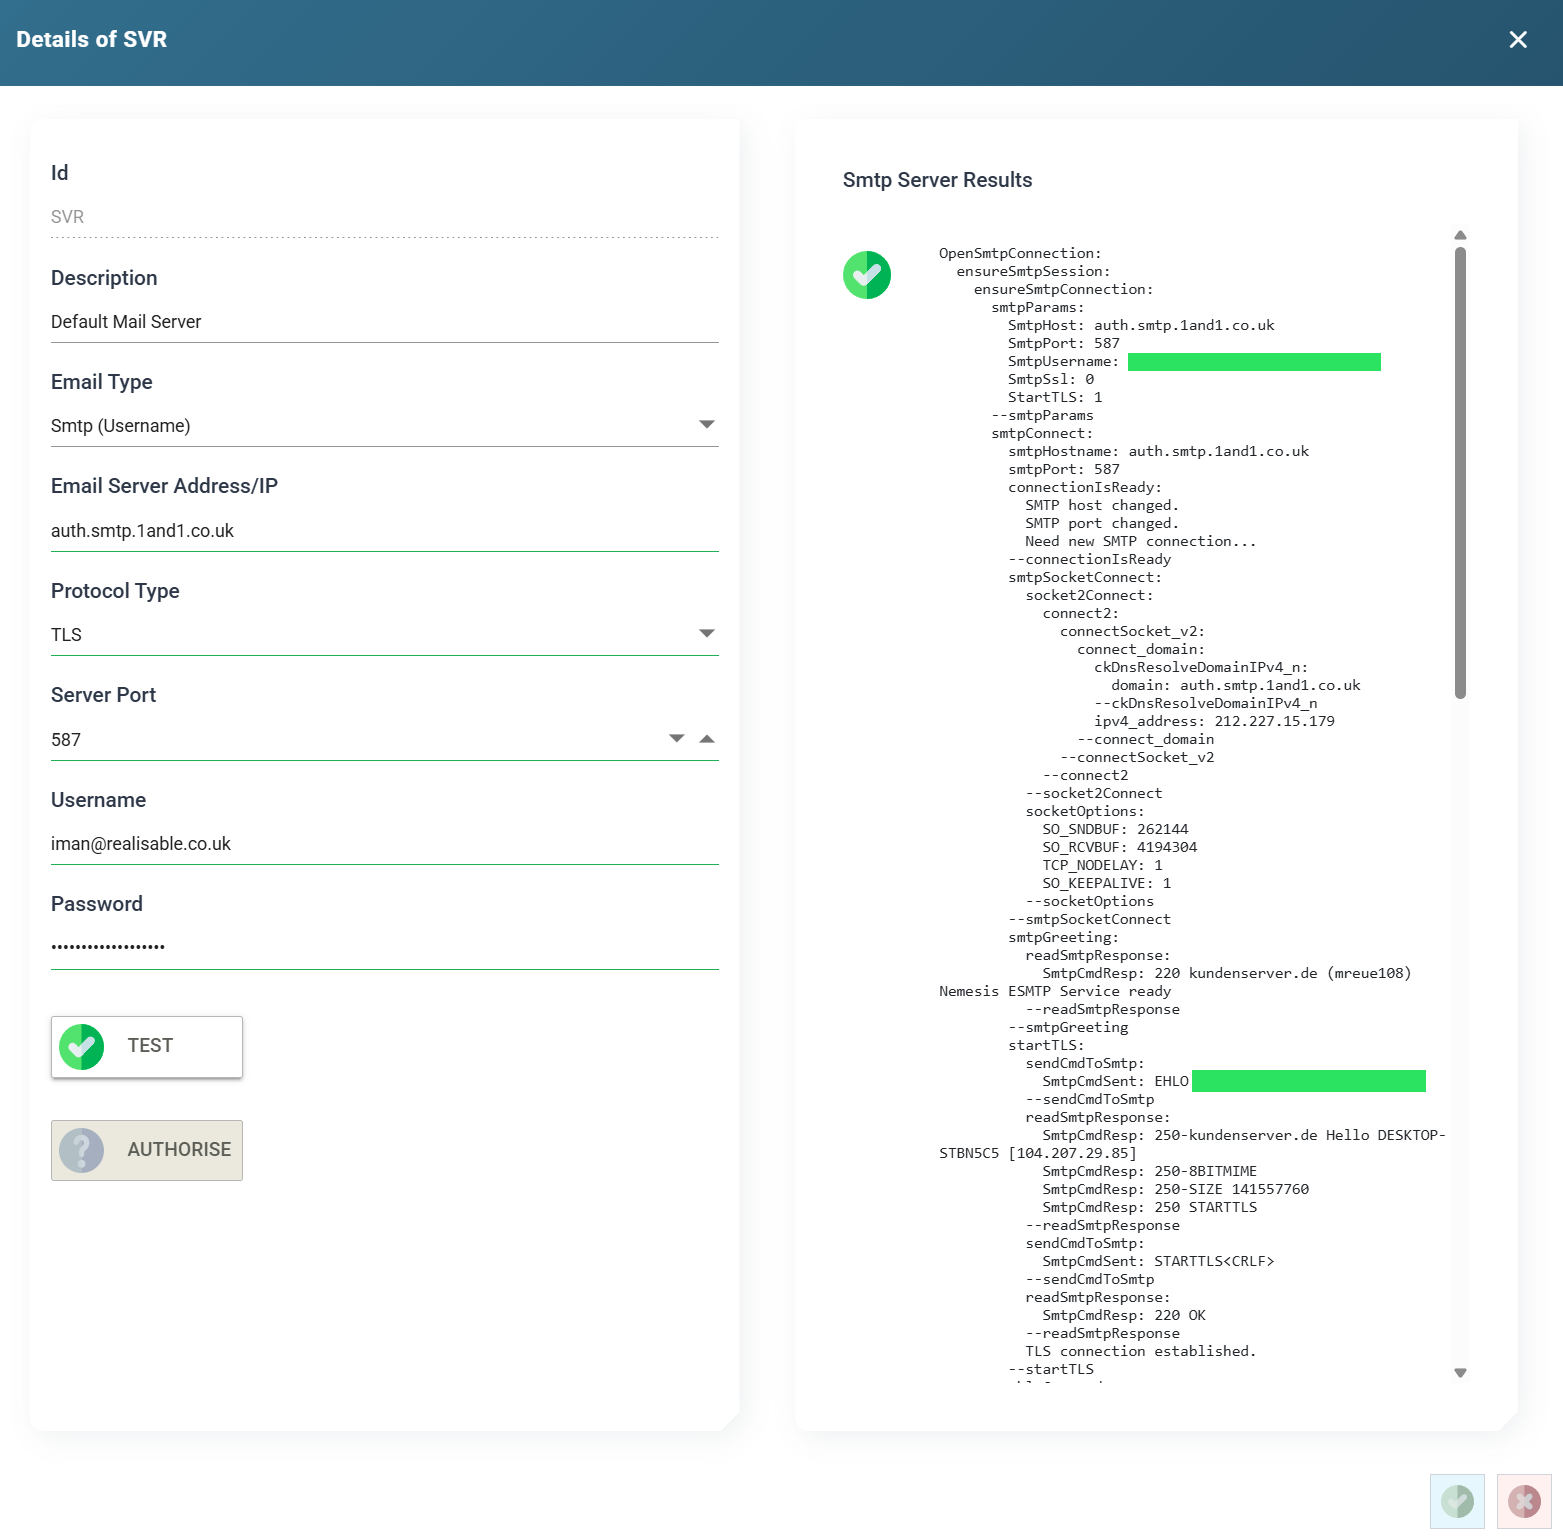
Task: Close the Details of SVR dialog
Action: click(1517, 40)
